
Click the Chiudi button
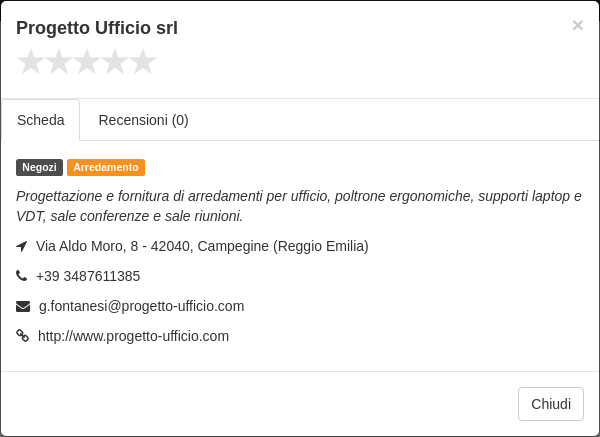(551, 404)
